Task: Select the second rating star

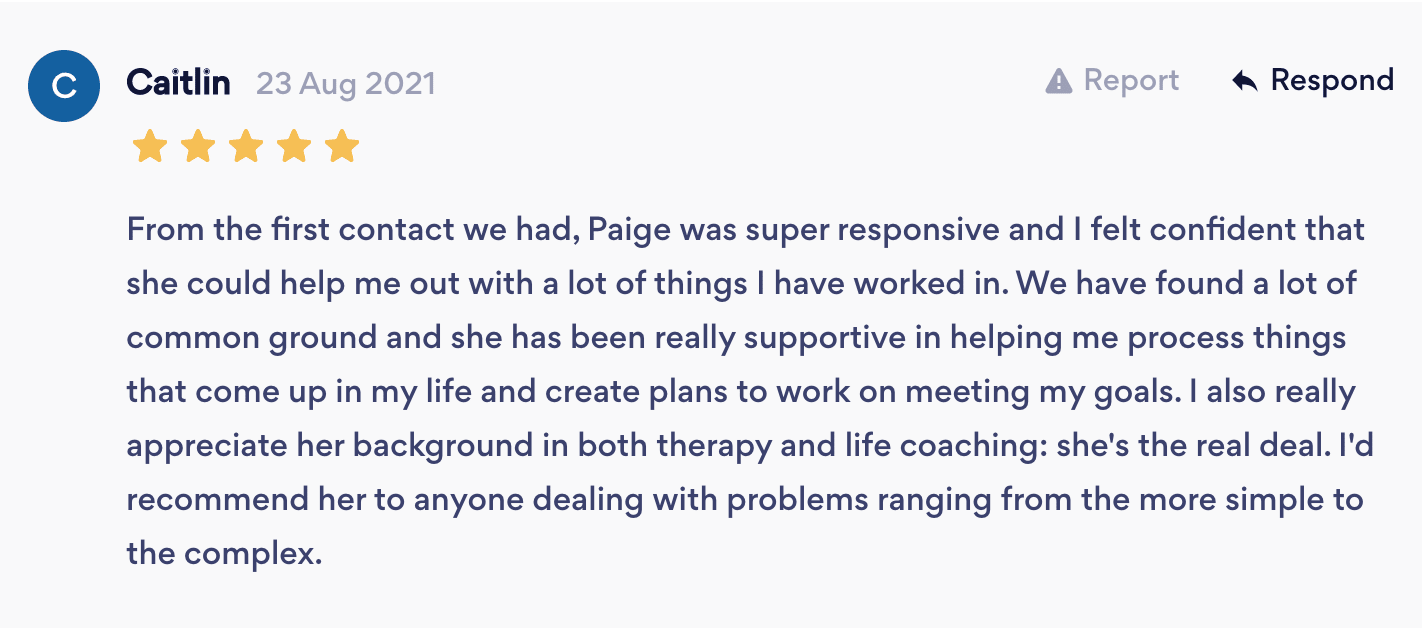Action: point(198,147)
